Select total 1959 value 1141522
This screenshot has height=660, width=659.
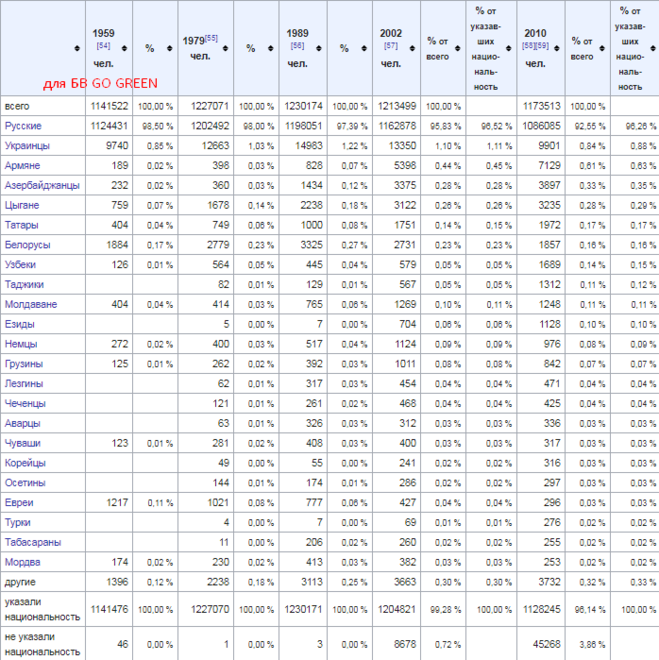[109, 106]
